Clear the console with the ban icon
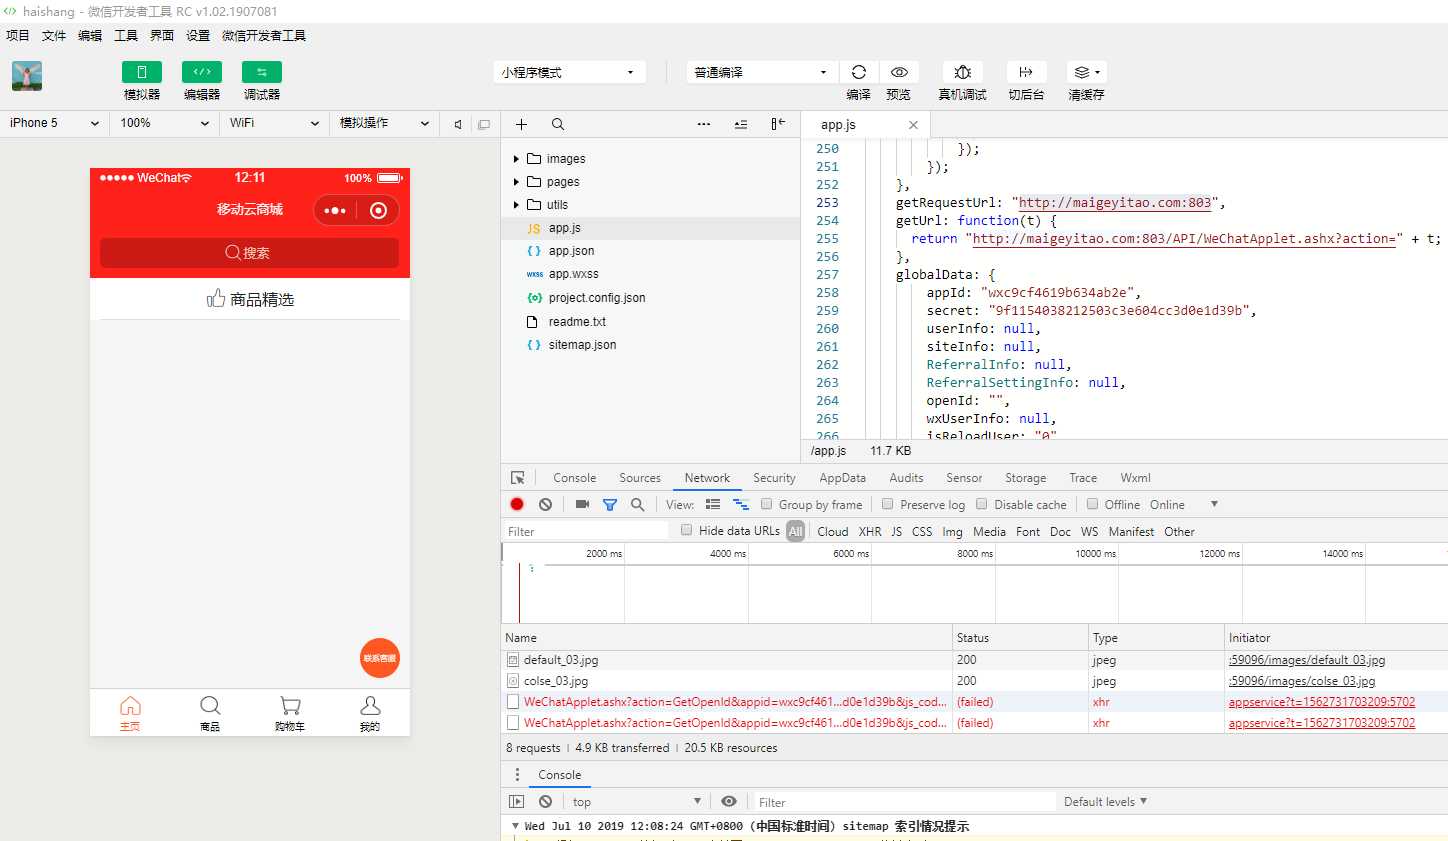The width and height of the screenshot is (1448, 841). (x=545, y=801)
